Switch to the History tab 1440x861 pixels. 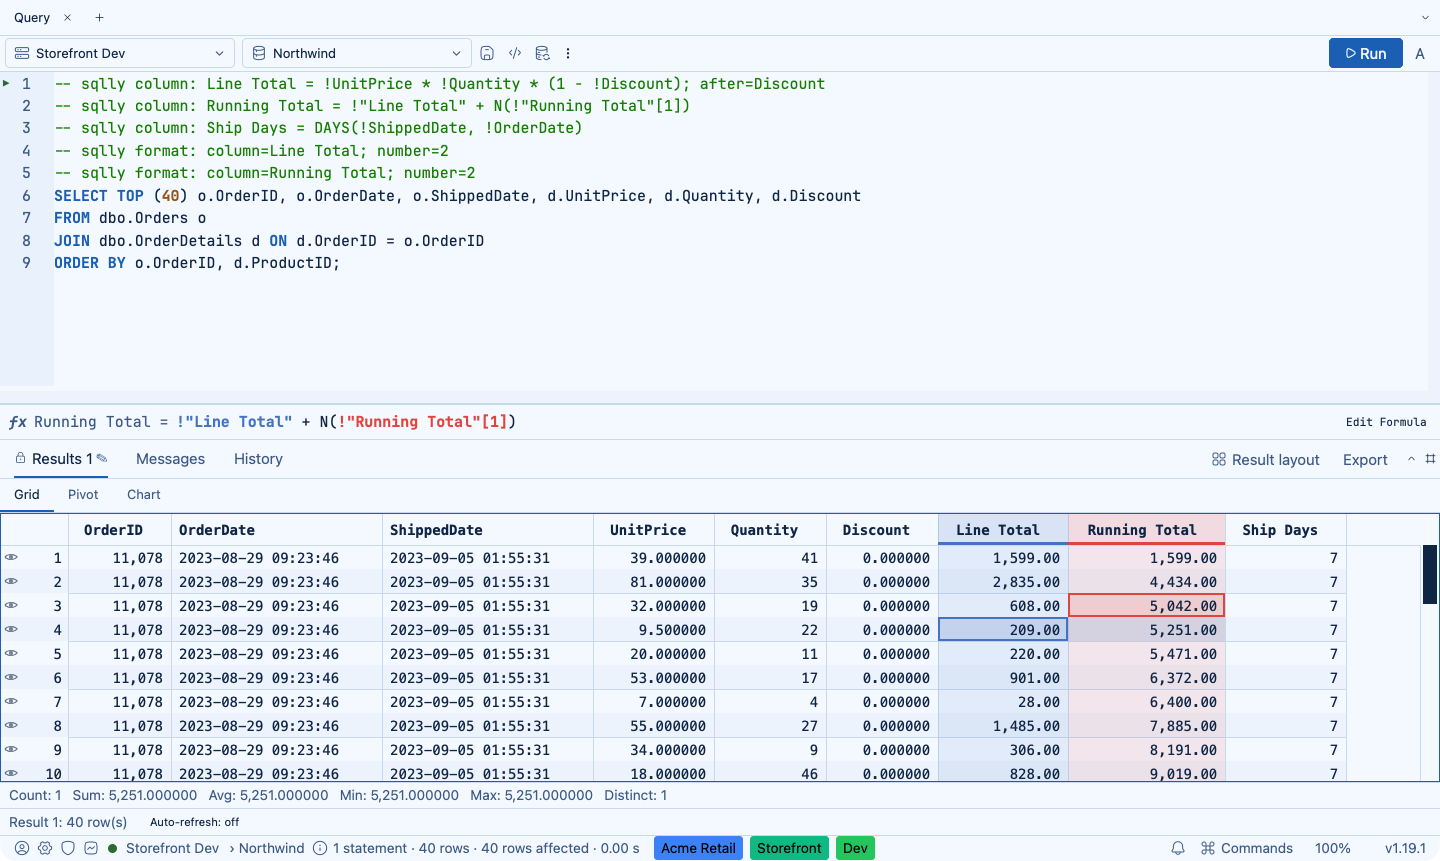coord(258,458)
